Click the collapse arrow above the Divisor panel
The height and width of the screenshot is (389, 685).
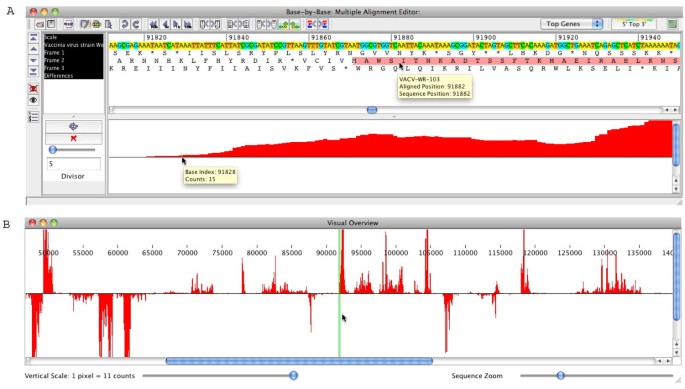[73, 117]
